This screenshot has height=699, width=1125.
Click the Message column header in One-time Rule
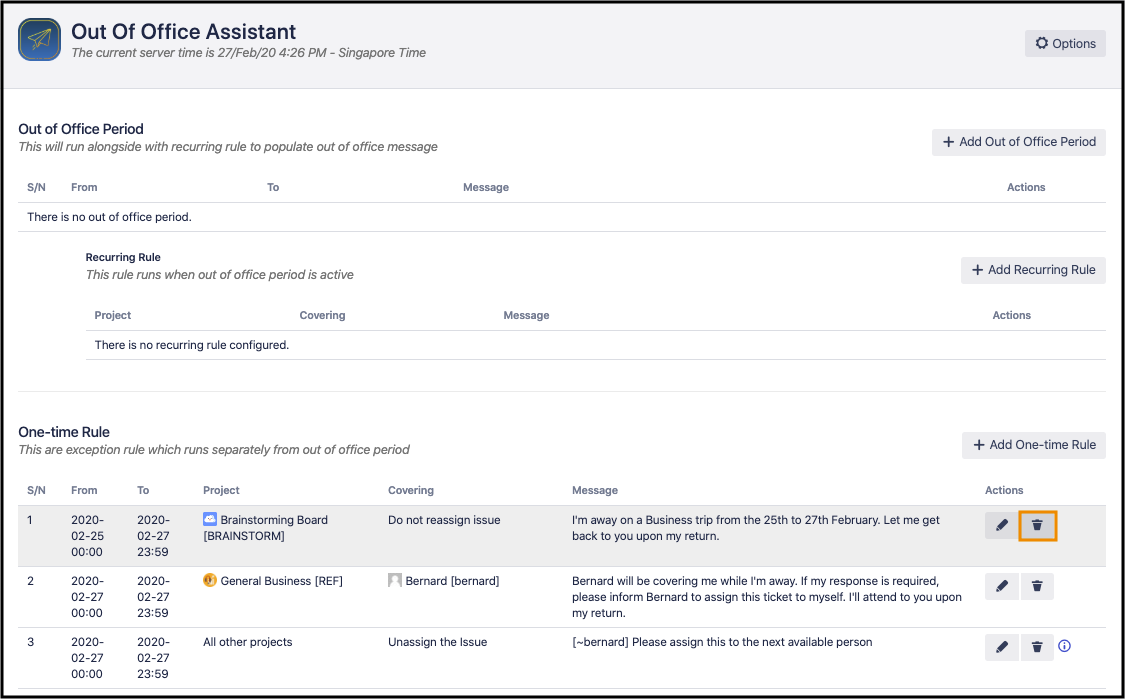594,490
